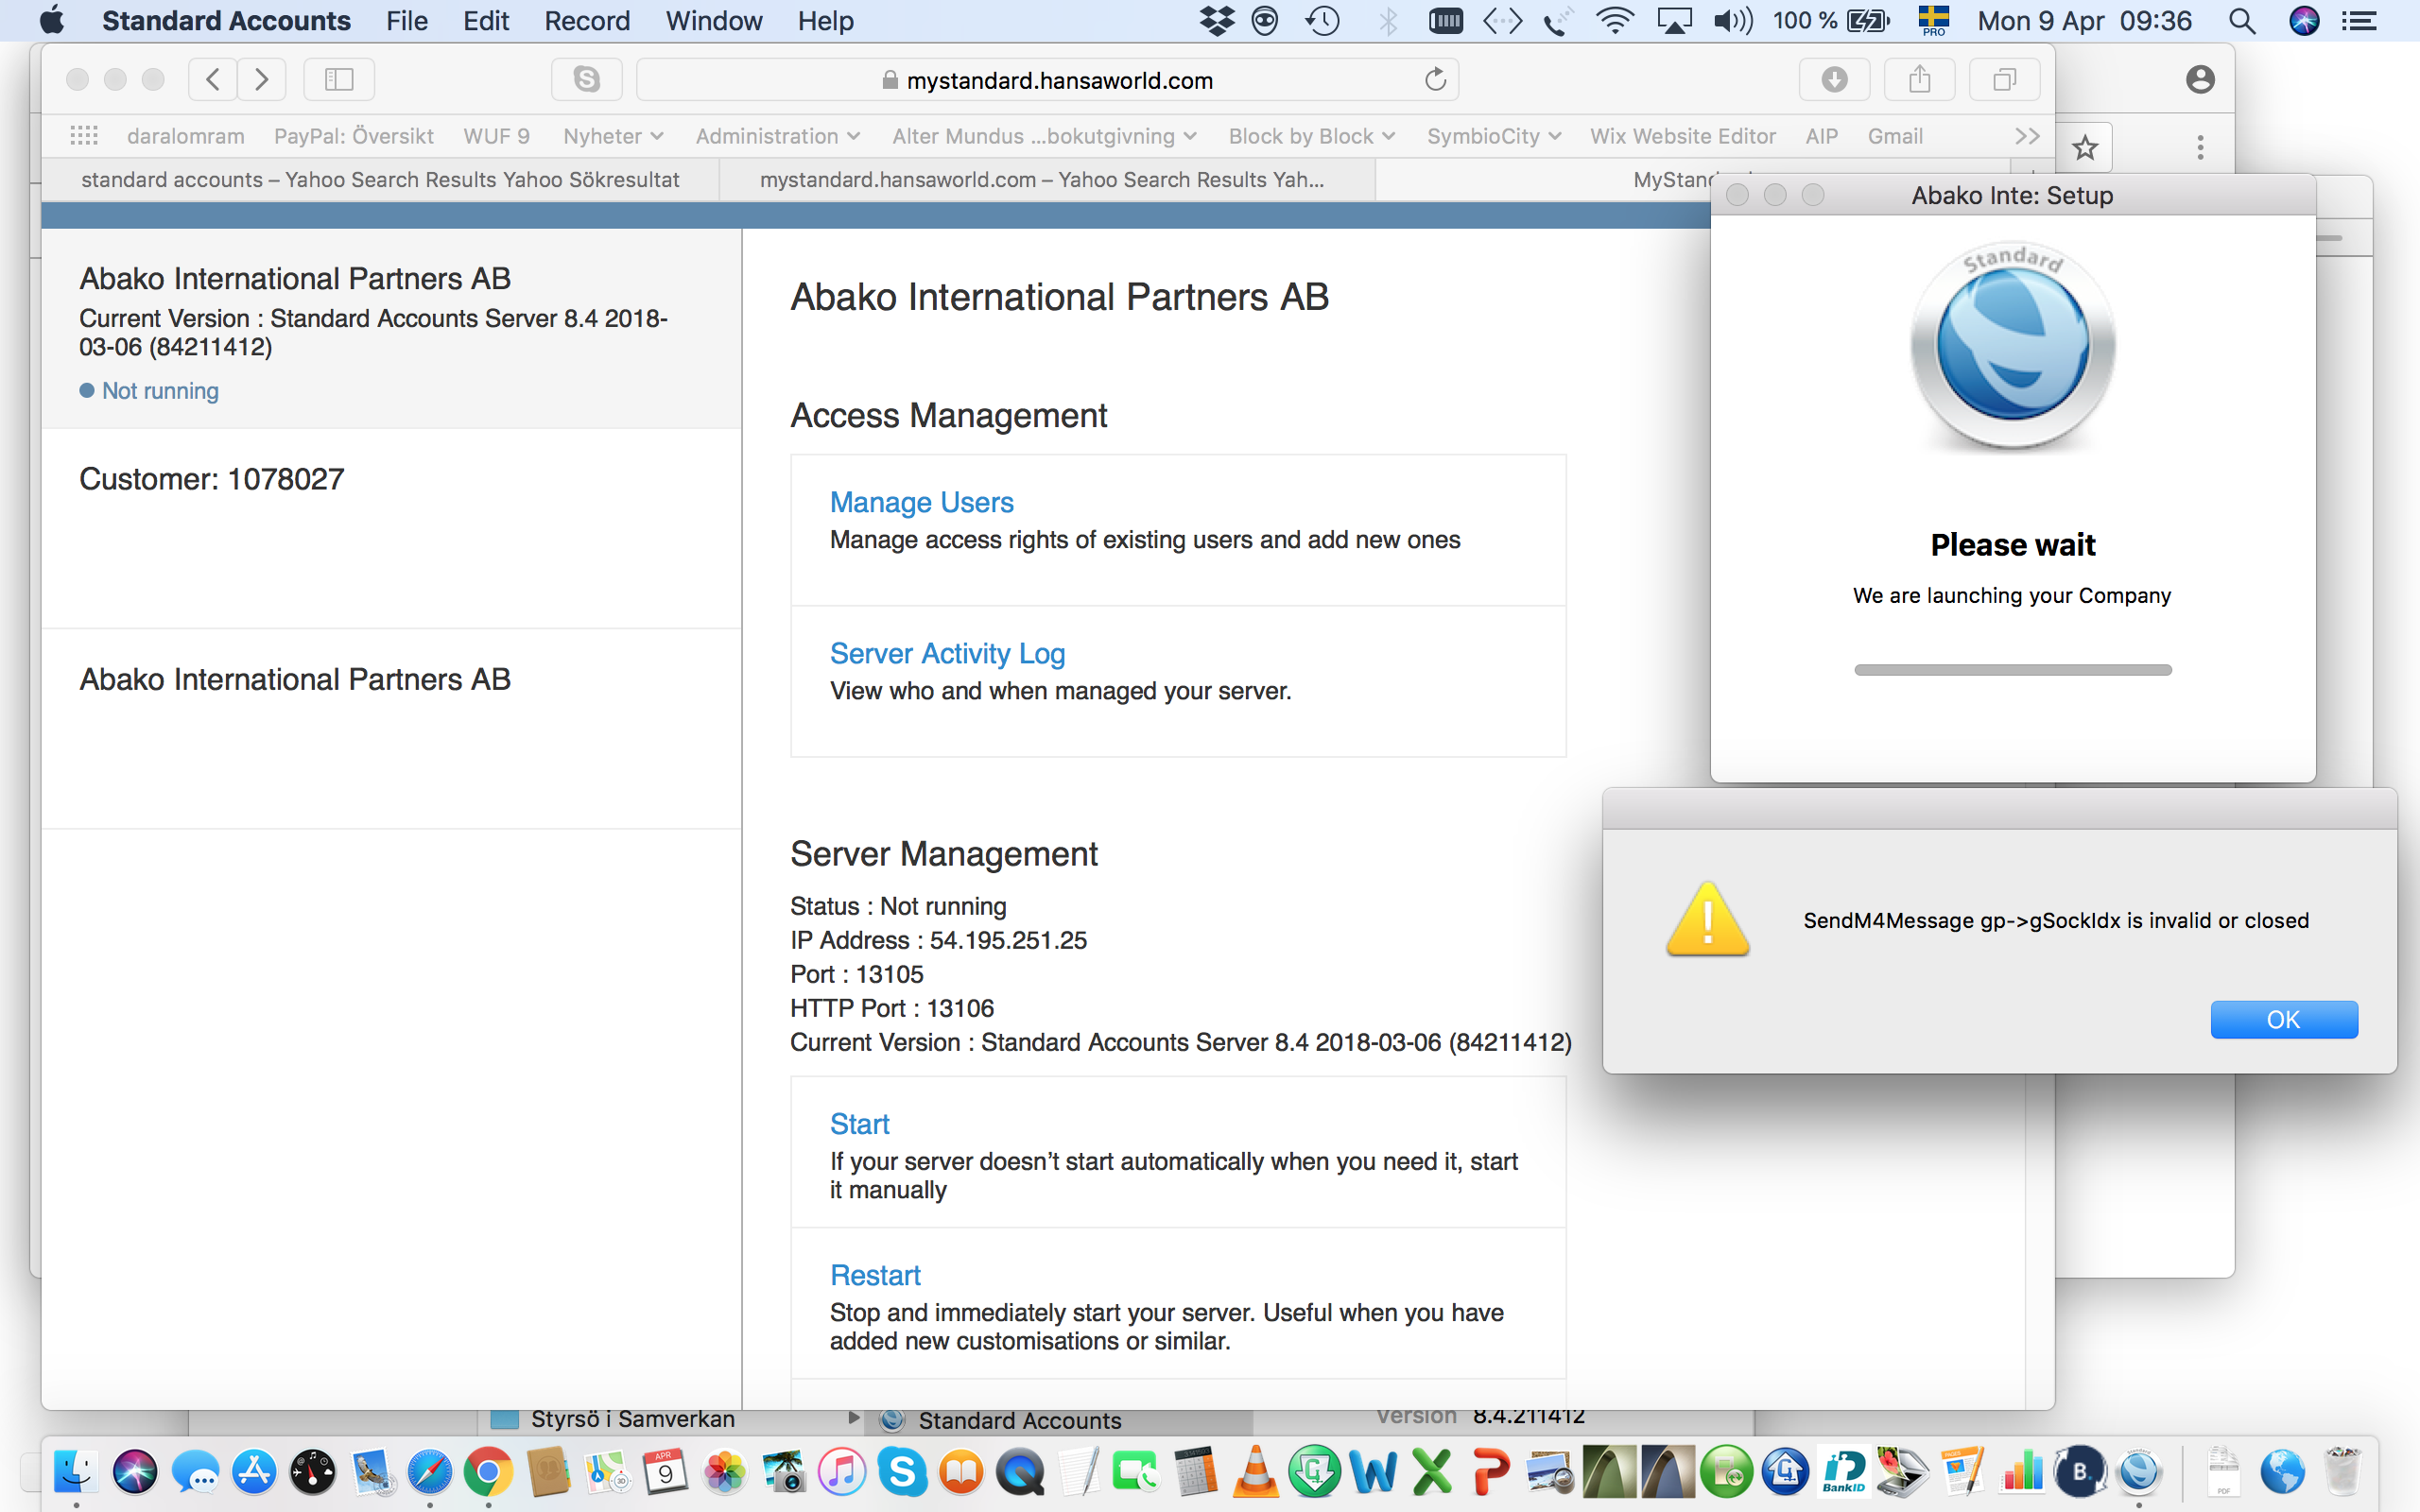
Task: Open the Trash in the Dock
Action: click(x=2342, y=1472)
